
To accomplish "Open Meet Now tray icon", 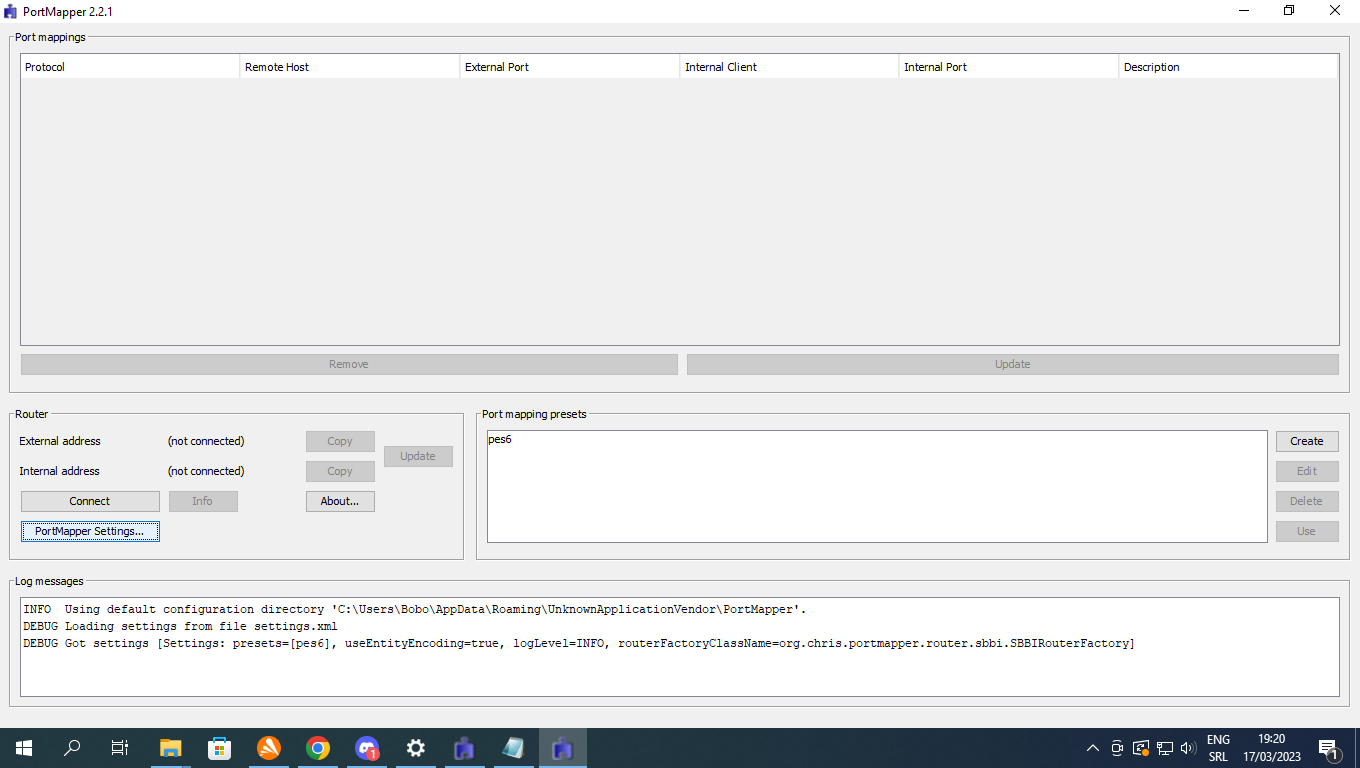I will [x=1118, y=748].
